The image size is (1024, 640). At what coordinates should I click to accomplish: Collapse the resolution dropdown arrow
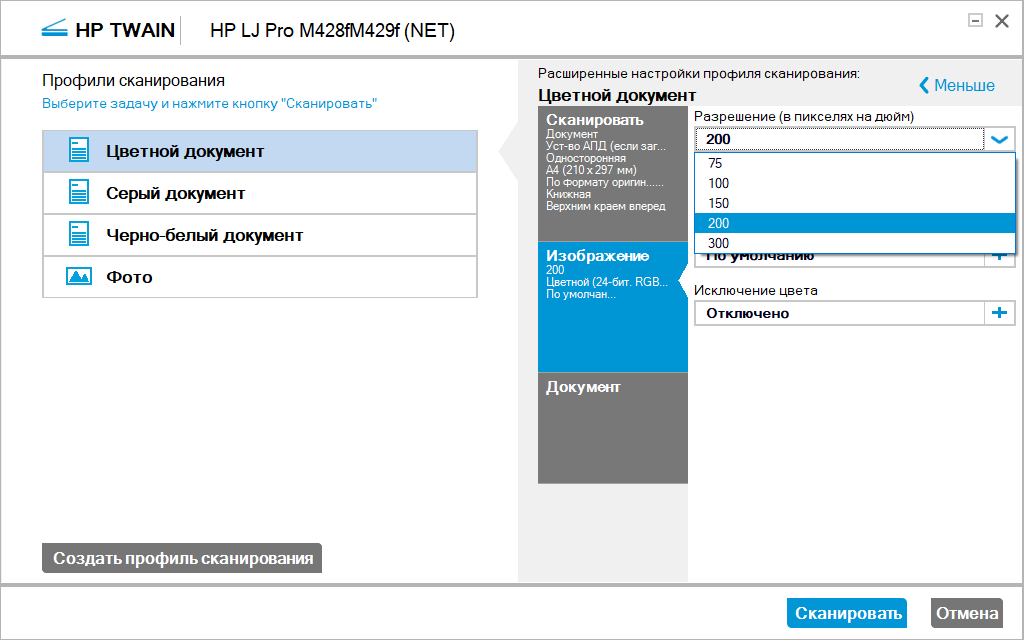click(999, 139)
